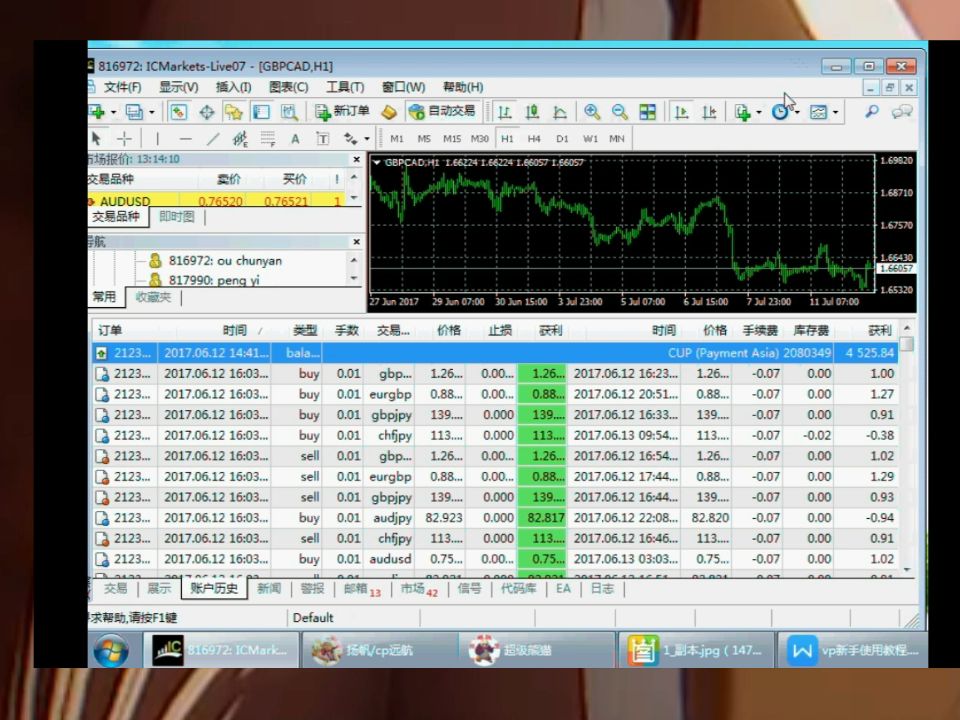Switch chart timeframe to H4
Image resolution: width=960 pixels, height=720 pixels.
[534, 139]
